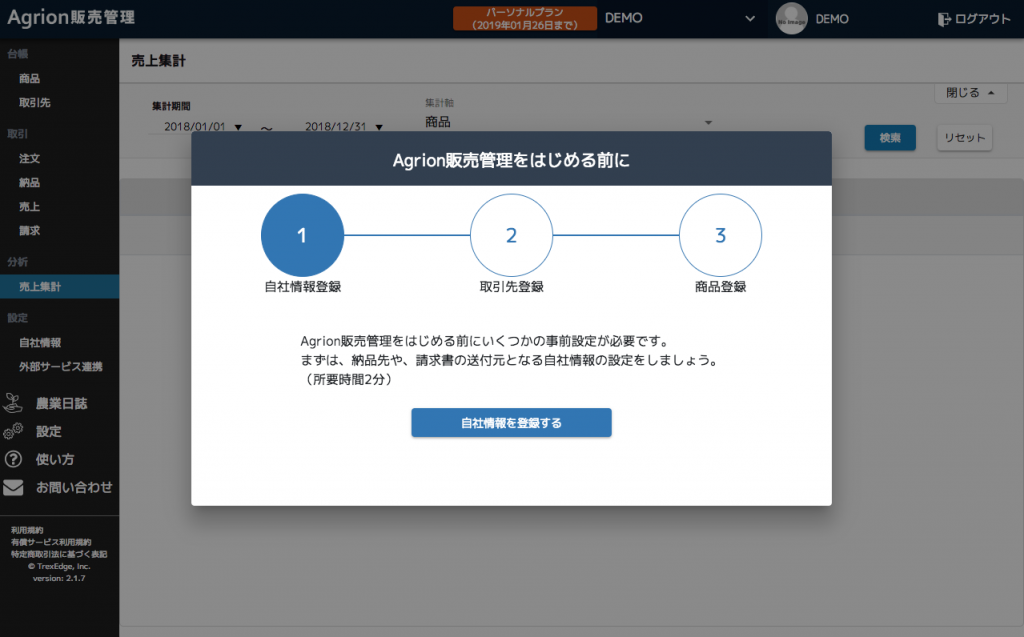The width and height of the screenshot is (1024, 637).
Task: Click the ログアウト link
Action: [x=982, y=19]
